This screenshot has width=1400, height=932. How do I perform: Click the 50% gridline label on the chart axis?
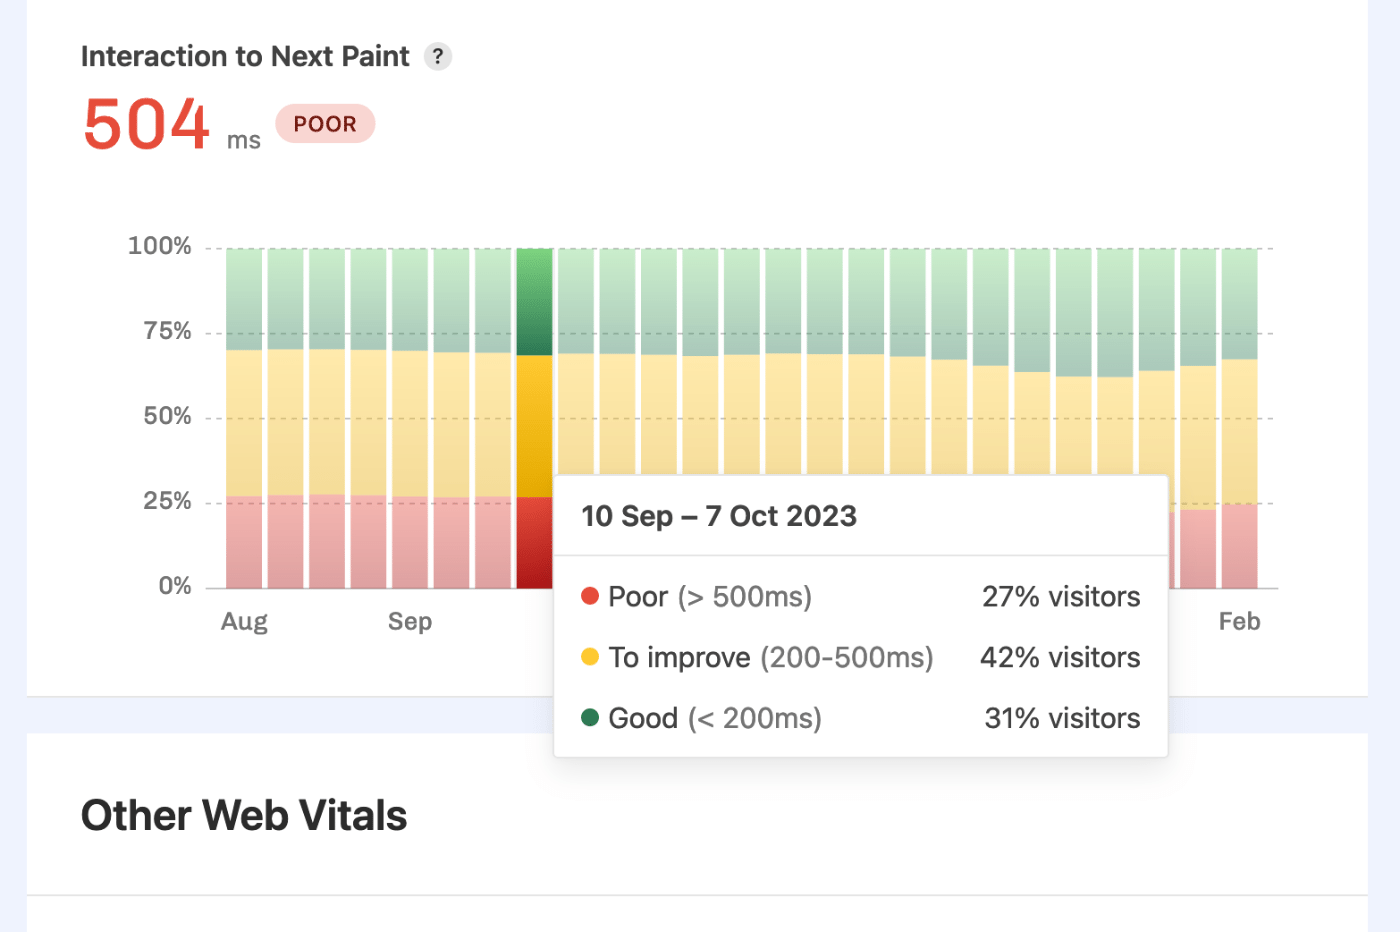tap(168, 416)
